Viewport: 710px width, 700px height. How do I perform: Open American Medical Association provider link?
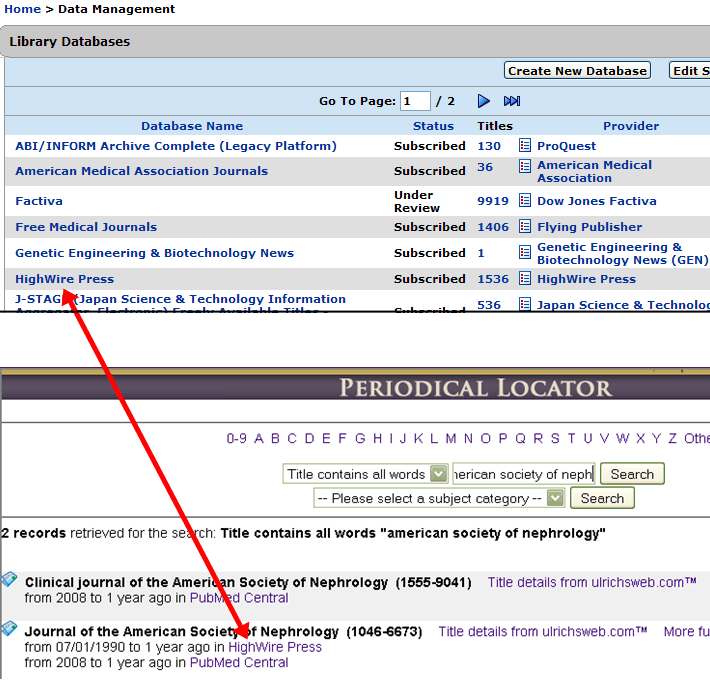[x=594, y=171]
